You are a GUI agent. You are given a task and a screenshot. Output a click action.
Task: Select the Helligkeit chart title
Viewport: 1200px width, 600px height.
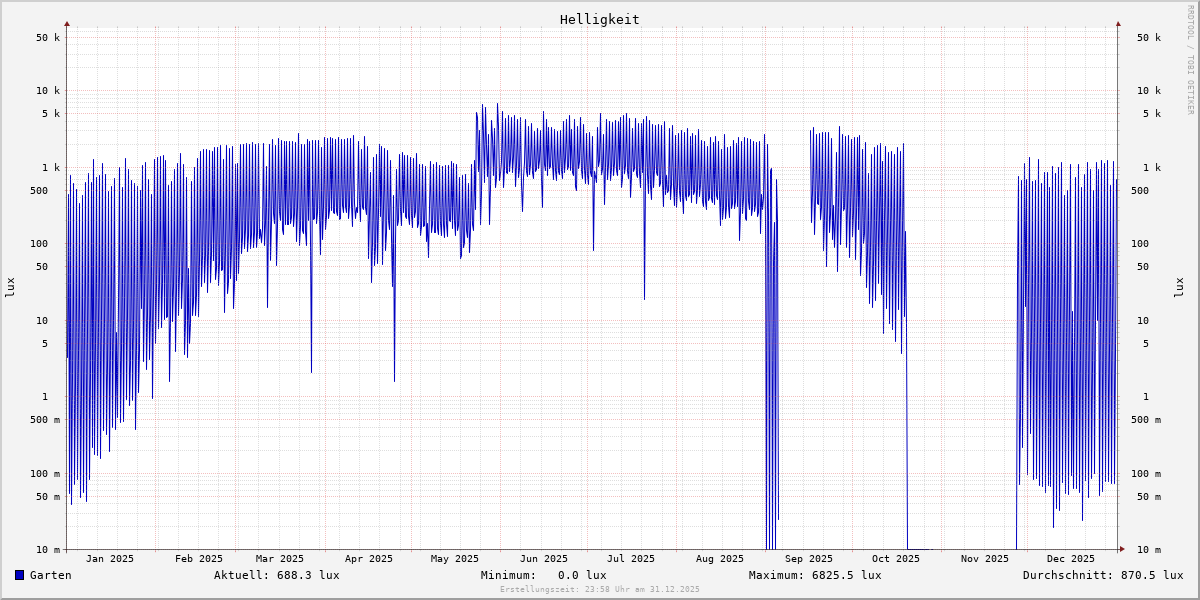pyautogui.click(x=599, y=19)
